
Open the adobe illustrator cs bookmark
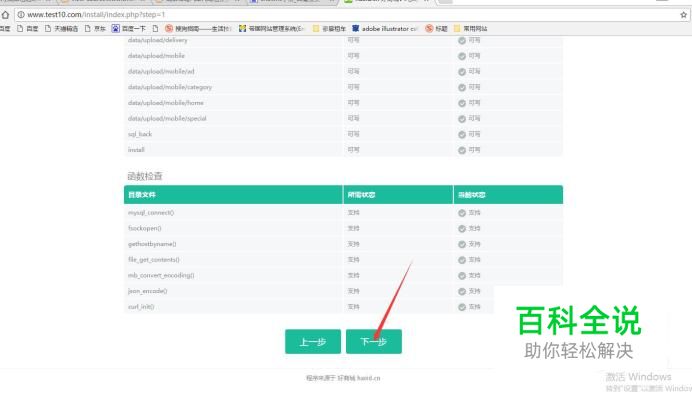[x=384, y=29]
